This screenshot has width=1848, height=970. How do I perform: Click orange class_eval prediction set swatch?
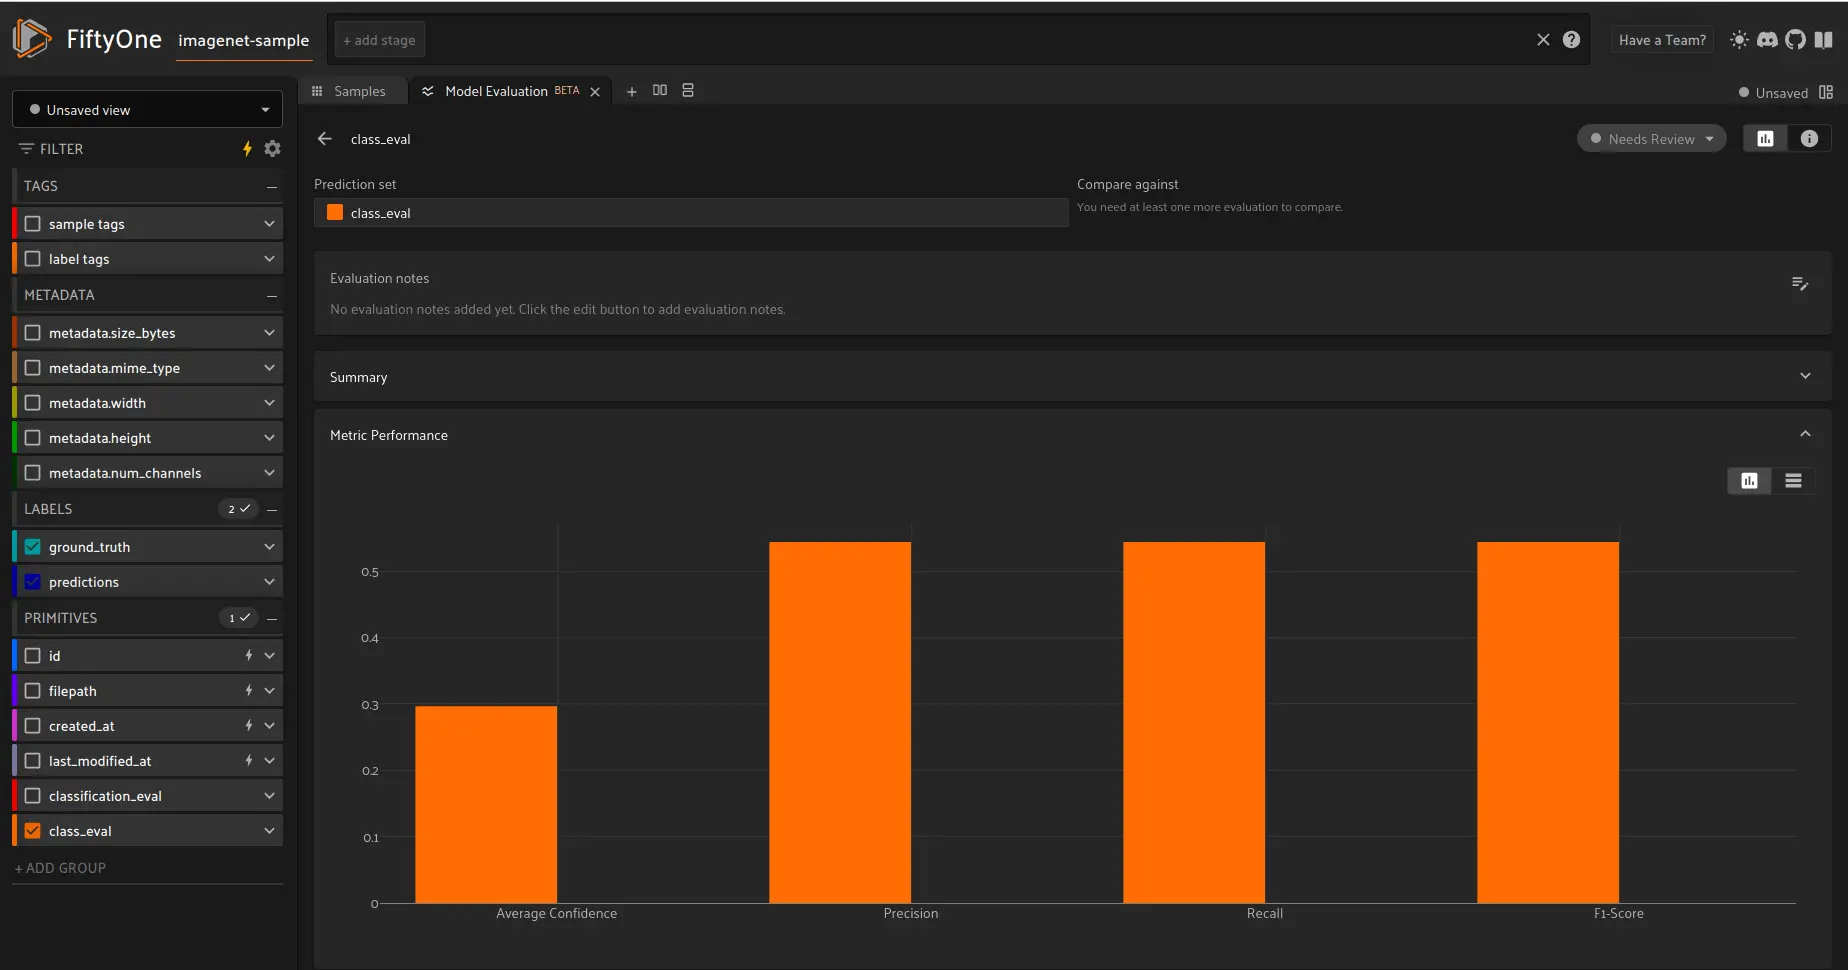point(335,213)
